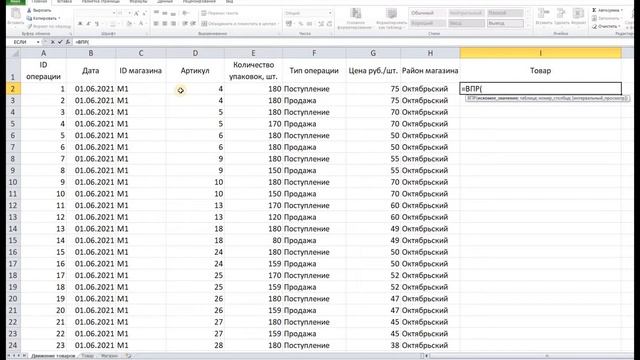The image size is (640, 360).
Task: Click the decrease indent icon
Action: pos(185,24)
